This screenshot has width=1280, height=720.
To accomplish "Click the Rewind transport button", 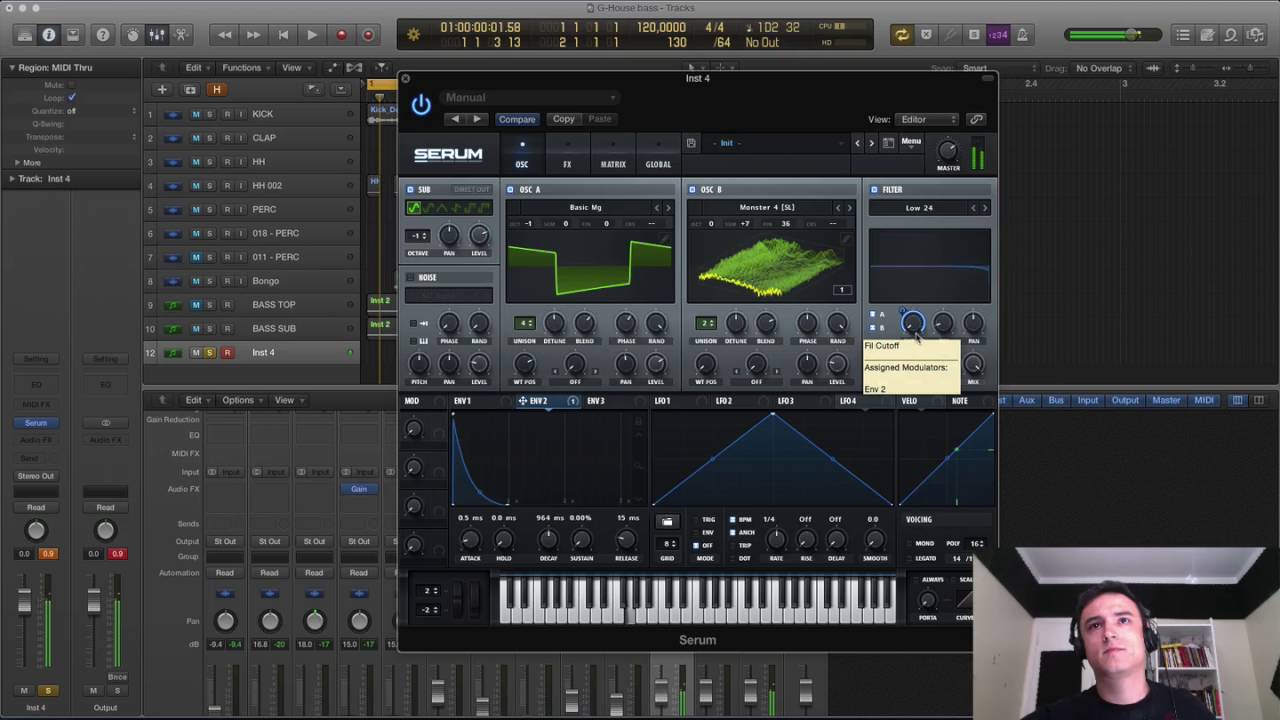I will coord(225,35).
